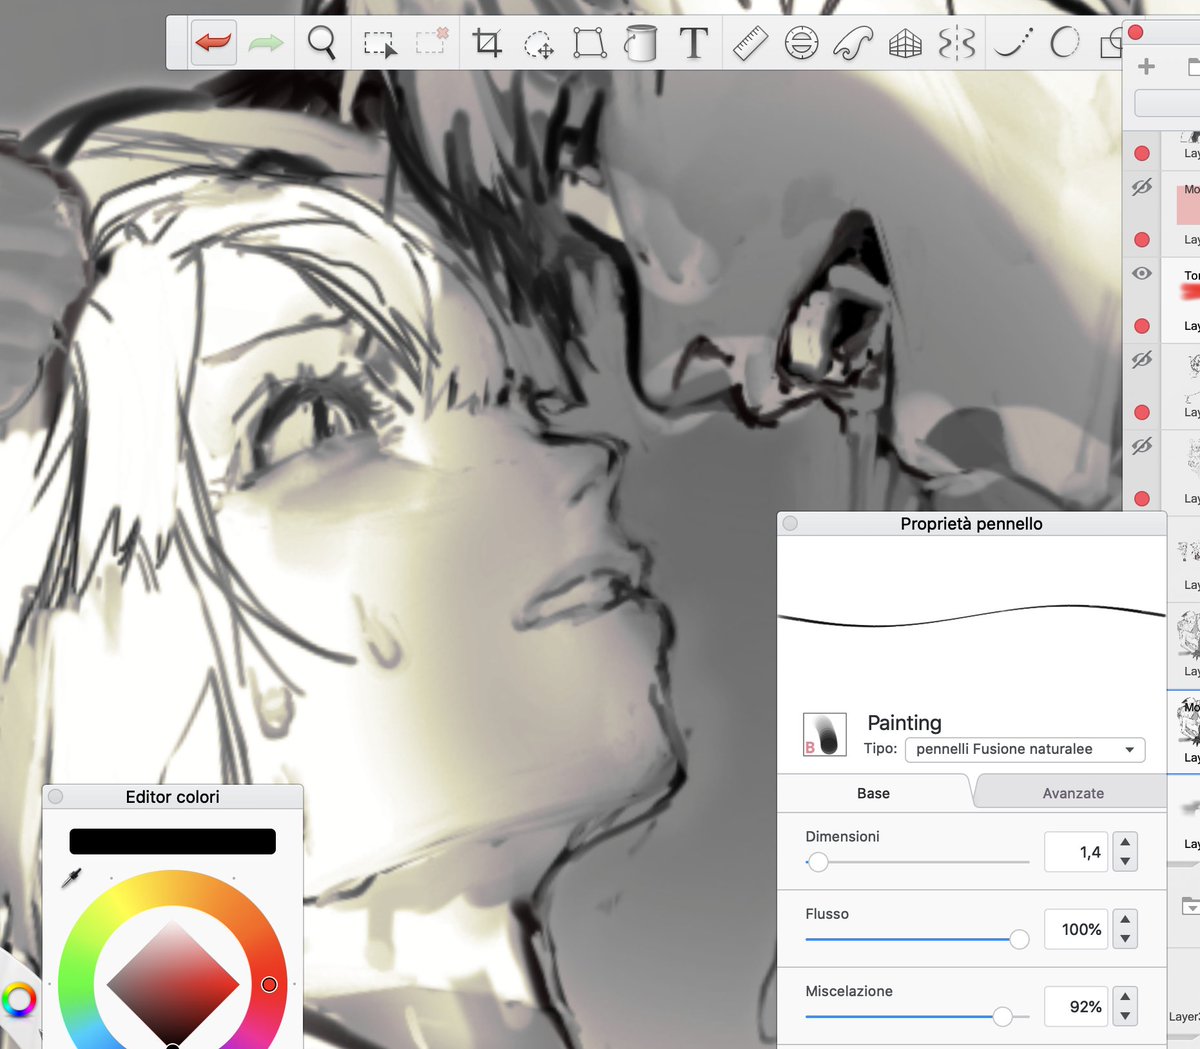Decrease Miscelazione with down stepper
The image size is (1200, 1049).
1125,1016
